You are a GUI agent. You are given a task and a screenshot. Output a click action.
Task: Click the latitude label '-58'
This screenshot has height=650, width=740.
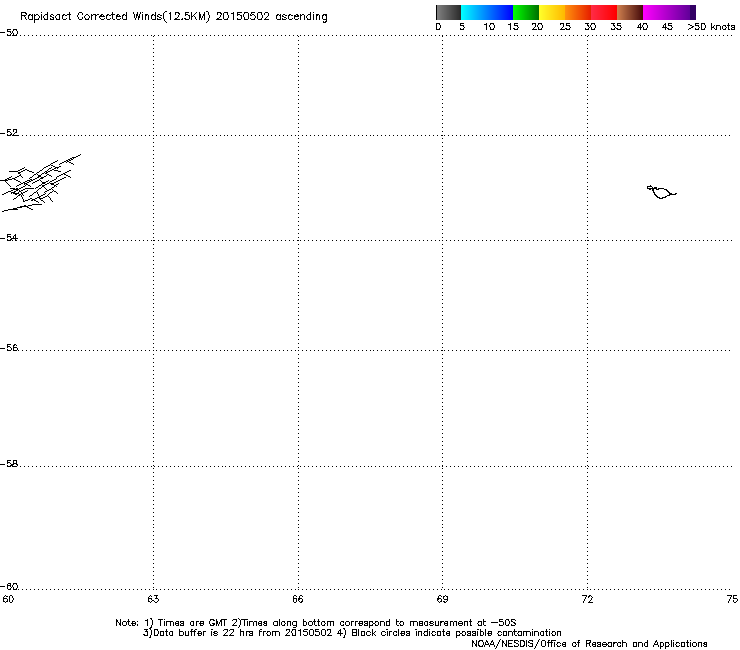(x=9, y=464)
